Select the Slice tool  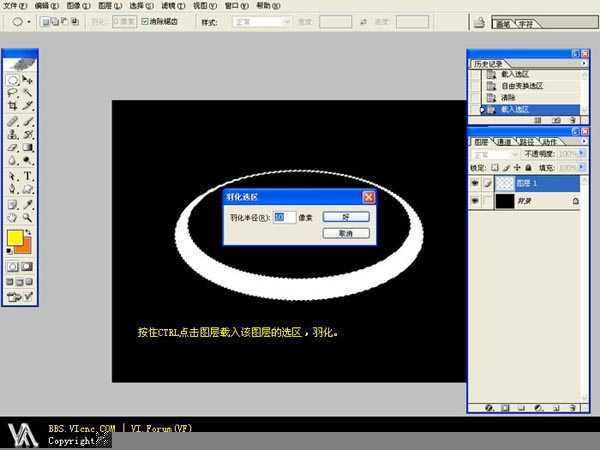(x=27, y=106)
